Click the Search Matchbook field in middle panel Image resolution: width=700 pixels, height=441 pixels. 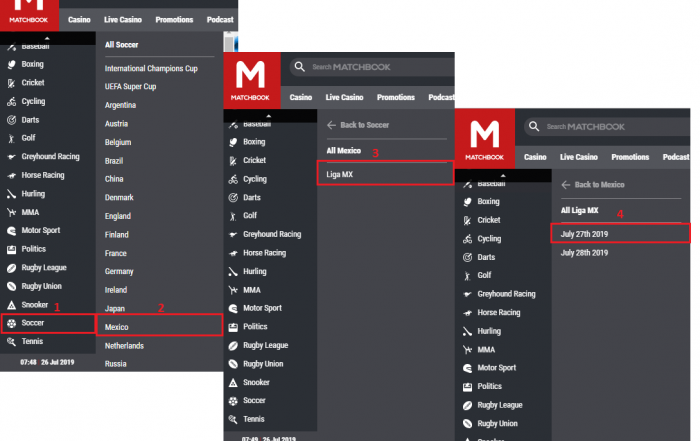(x=372, y=67)
